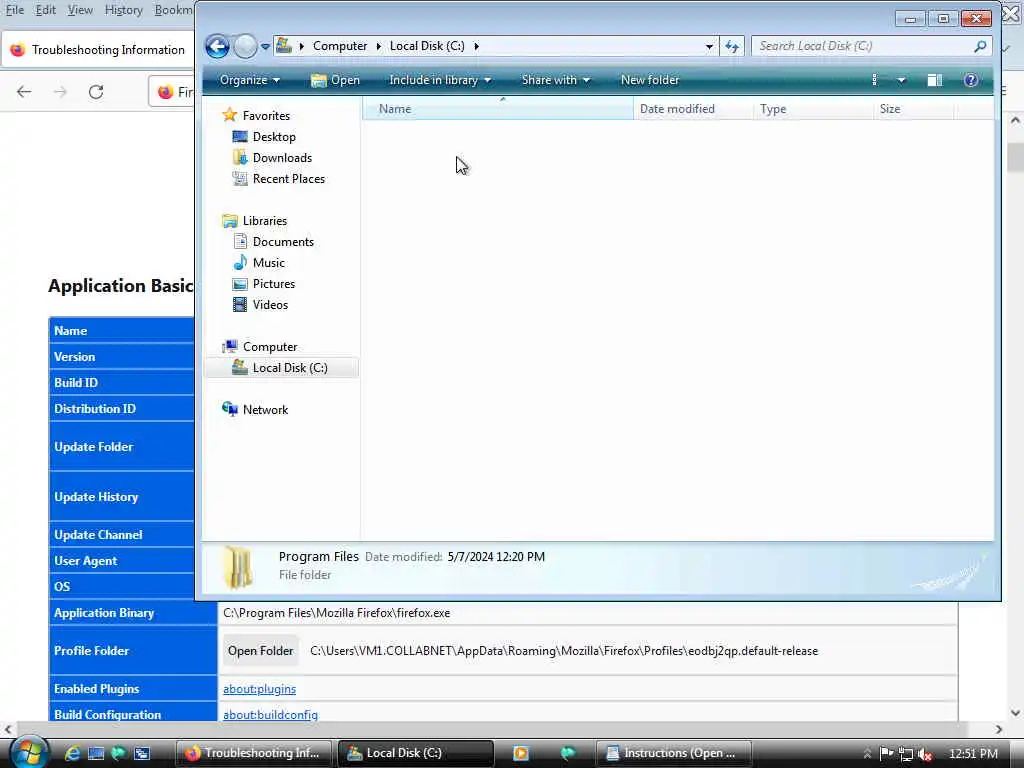This screenshot has width=1024, height=768.
Task: Show hidden tray icons arrow
Action: (867, 754)
